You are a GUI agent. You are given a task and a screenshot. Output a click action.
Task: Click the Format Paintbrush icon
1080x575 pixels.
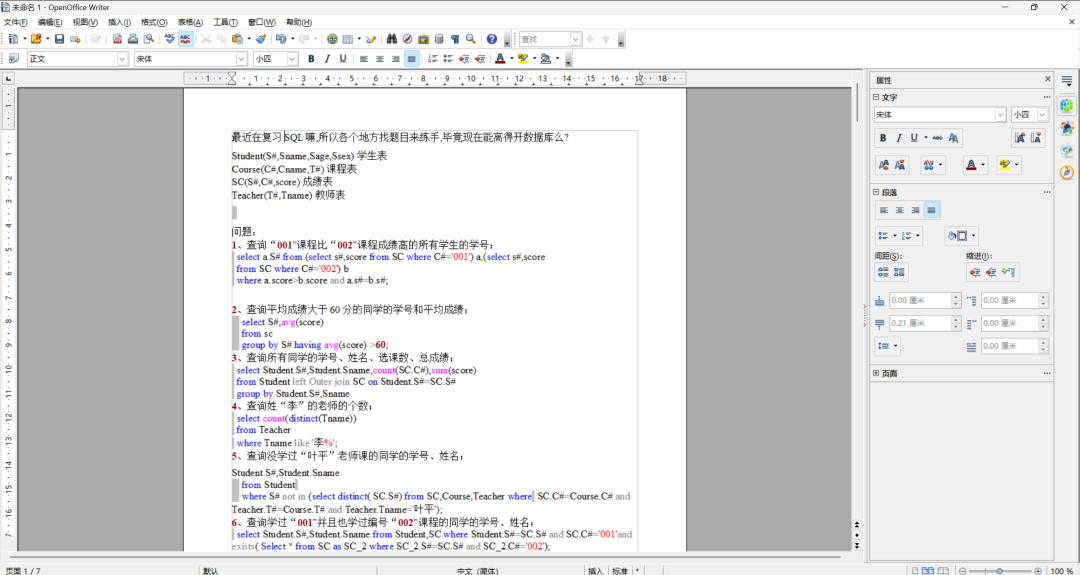260,39
